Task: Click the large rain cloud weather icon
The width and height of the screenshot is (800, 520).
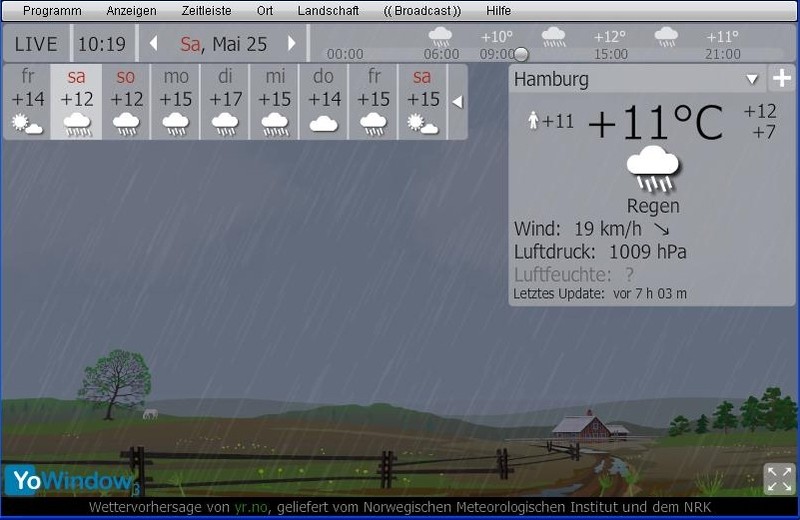Action: click(x=652, y=169)
